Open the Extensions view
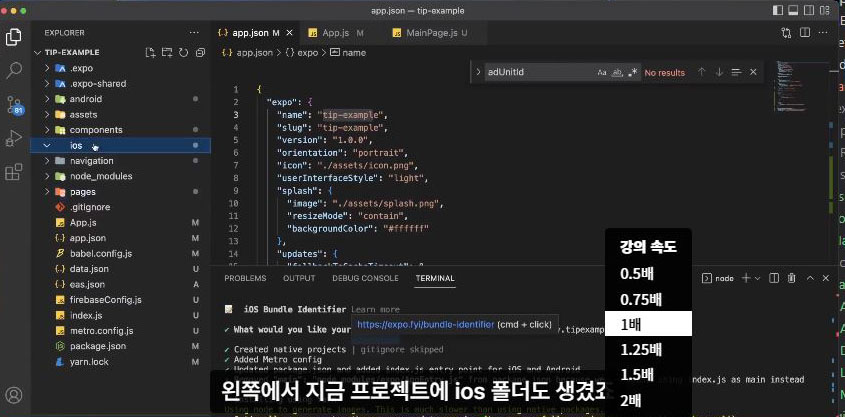 [13, 172]
